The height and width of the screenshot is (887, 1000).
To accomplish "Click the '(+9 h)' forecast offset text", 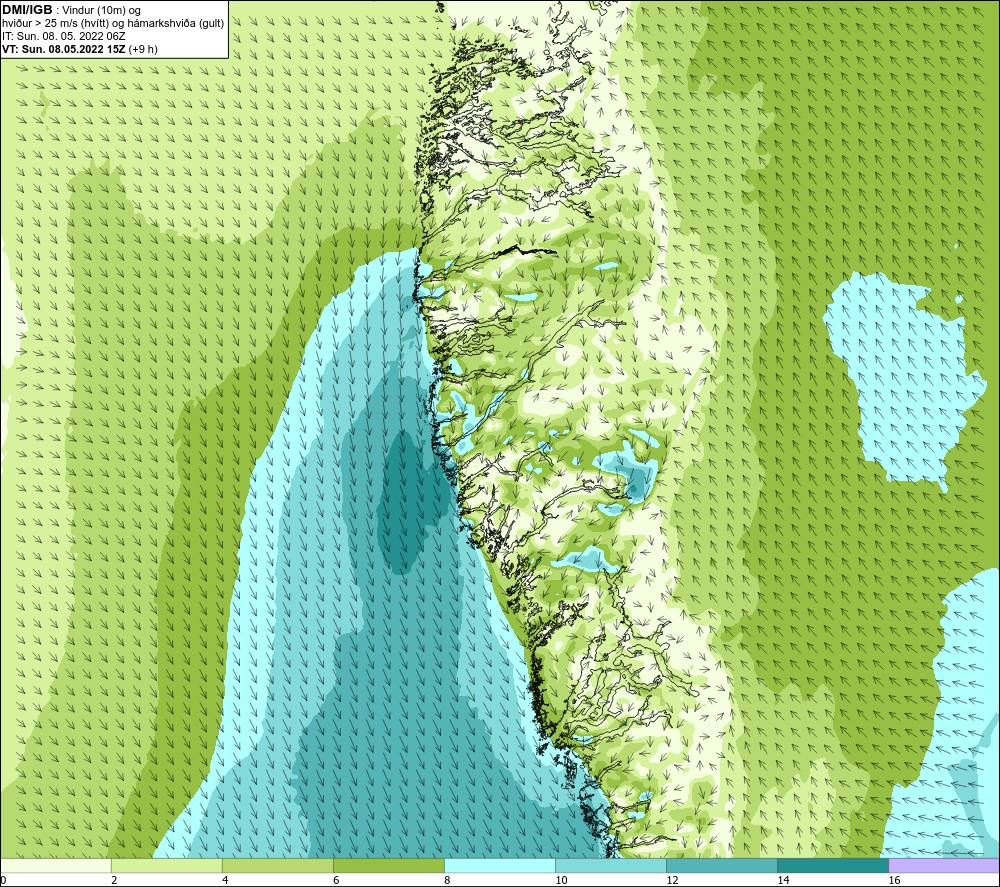I will tap(143, 49).
